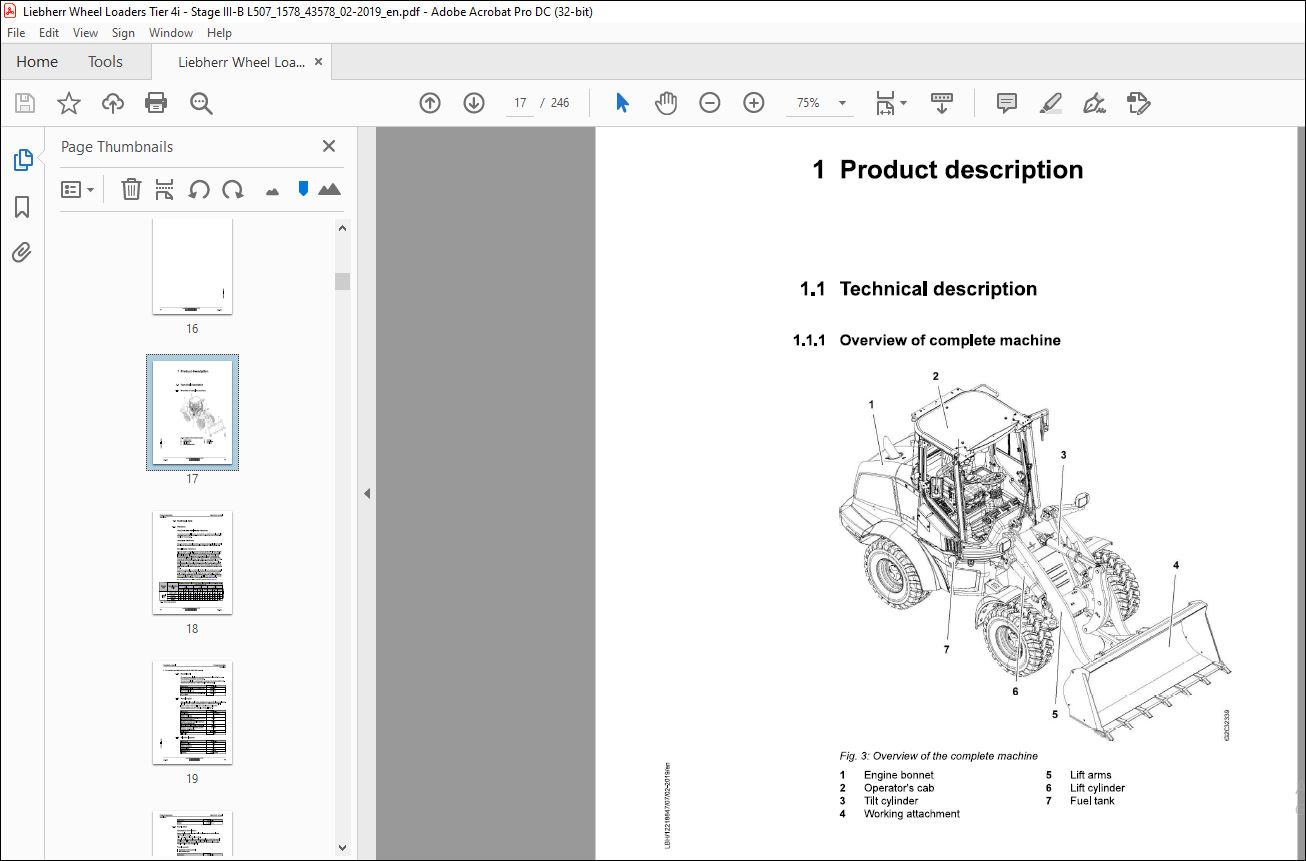
Task: Reduce thumbnail size with small mountain icon
Action: click(x=272, y=191)
